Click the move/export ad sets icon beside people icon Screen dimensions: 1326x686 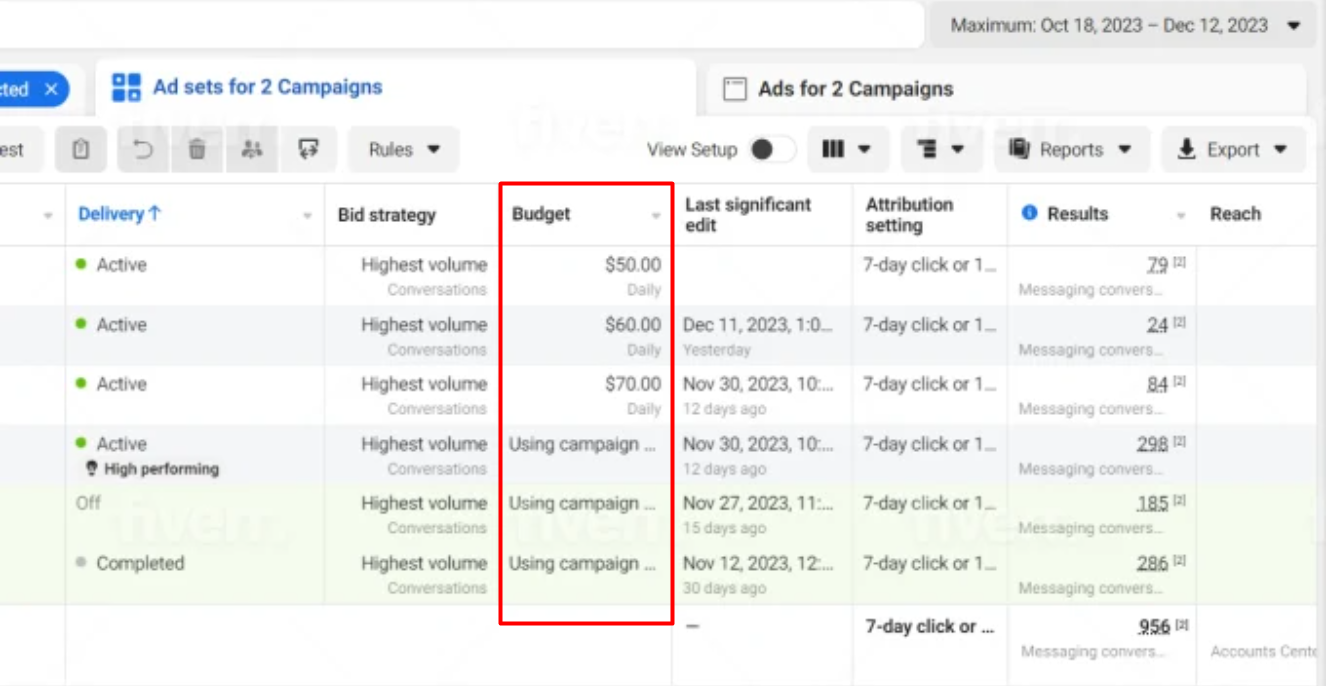click(x=308, y=150)
